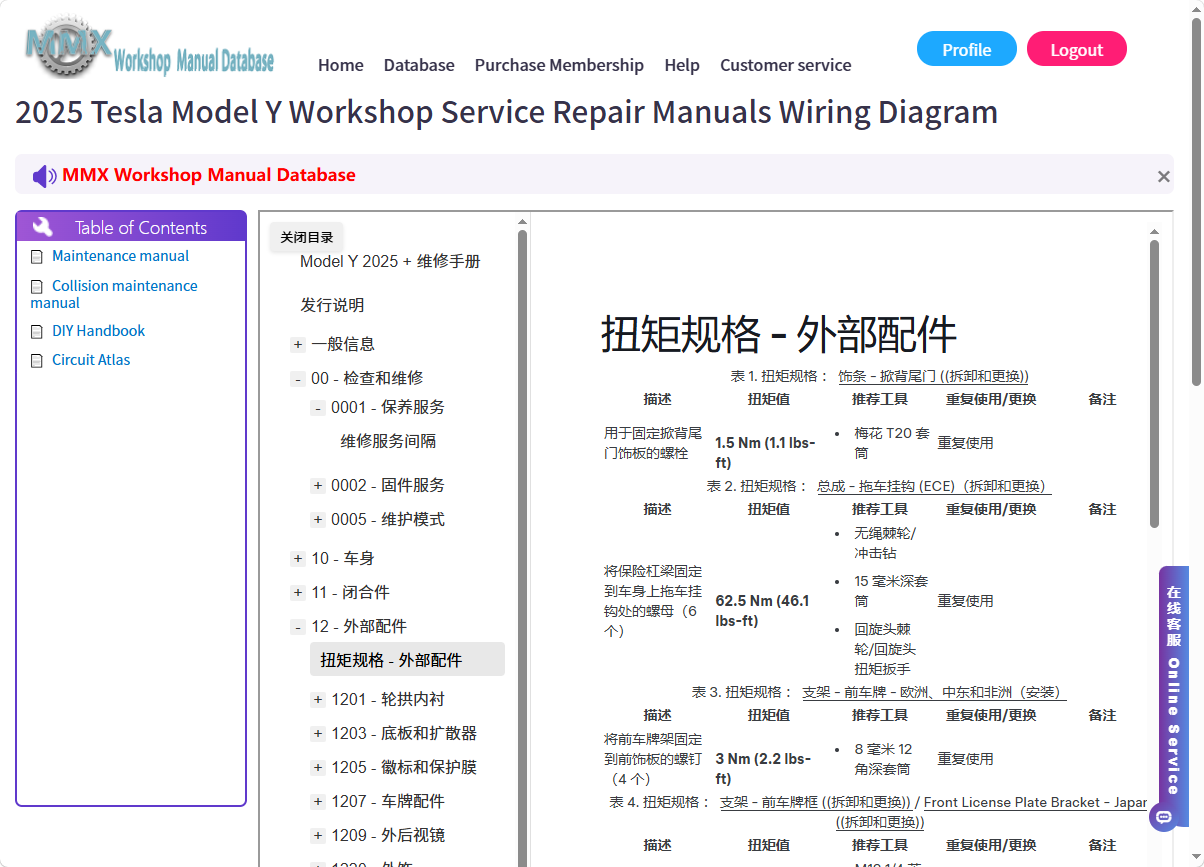The width and height of the screenshot is (1204, 867).
Task: Open the Circuit Atlas link
Action: coord(91,360)
